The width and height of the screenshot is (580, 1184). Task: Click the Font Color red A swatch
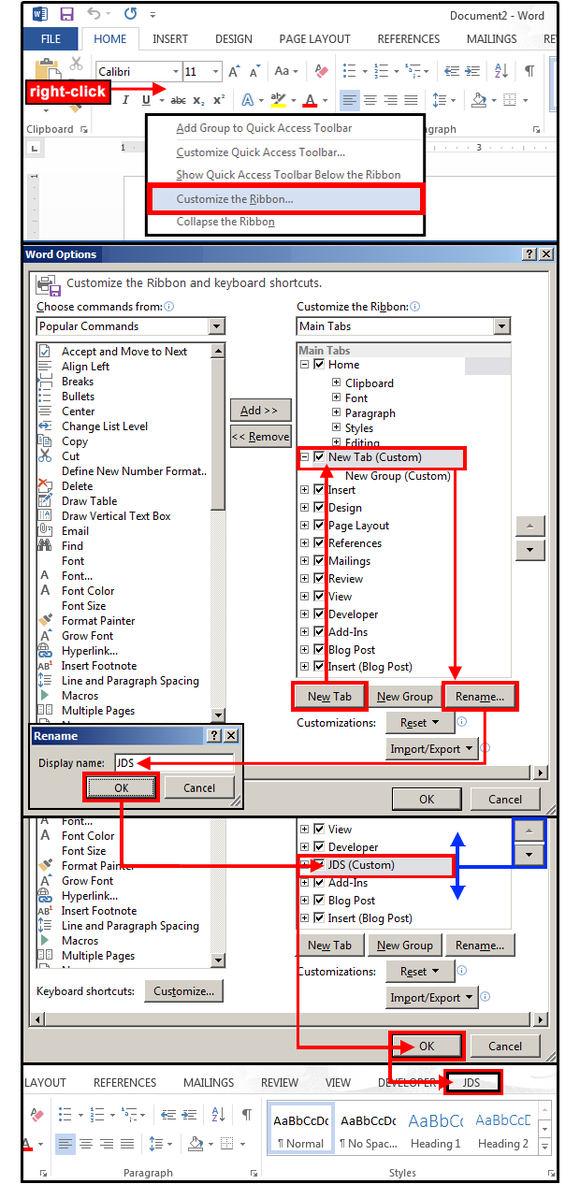point(310,100)
